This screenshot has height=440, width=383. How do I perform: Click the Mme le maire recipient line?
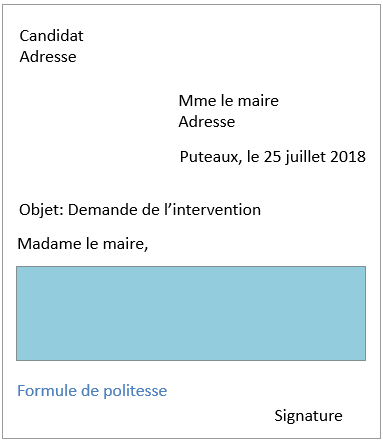coord(229,101)
